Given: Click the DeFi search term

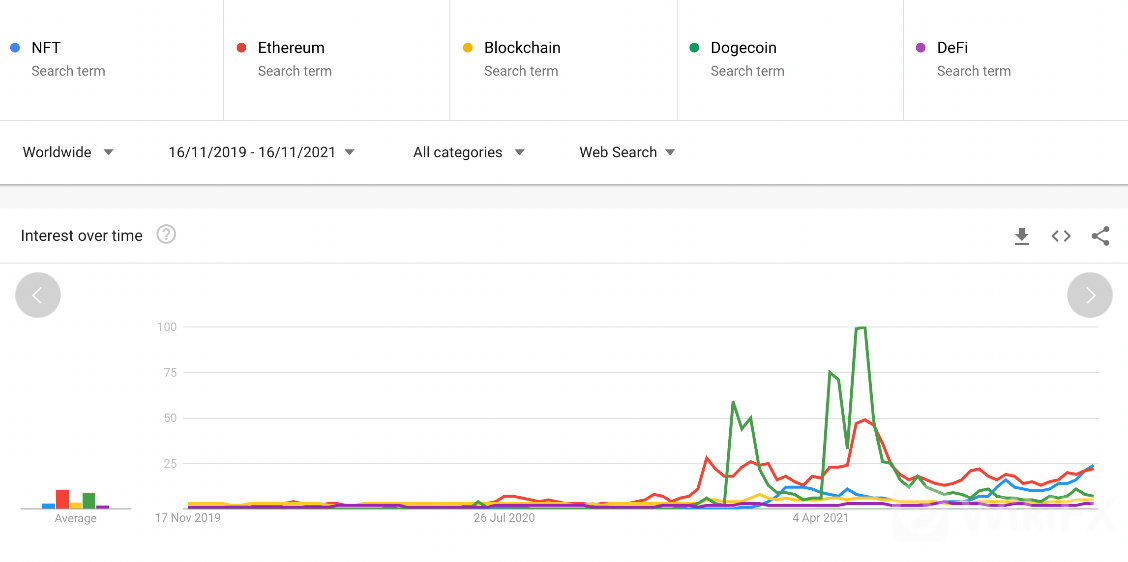Looking at the screenshot, I should pyautogui.click(x=952, y=48).
